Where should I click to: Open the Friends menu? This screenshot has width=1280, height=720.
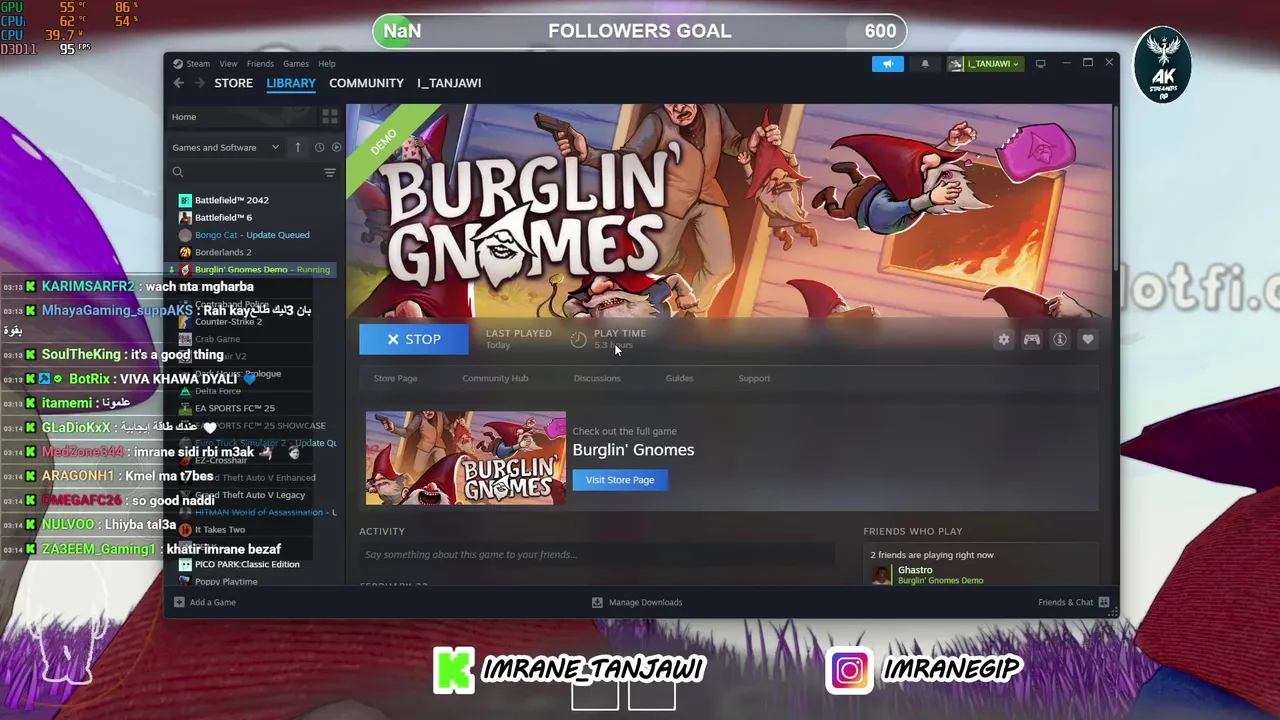click(x=260, y=63)
